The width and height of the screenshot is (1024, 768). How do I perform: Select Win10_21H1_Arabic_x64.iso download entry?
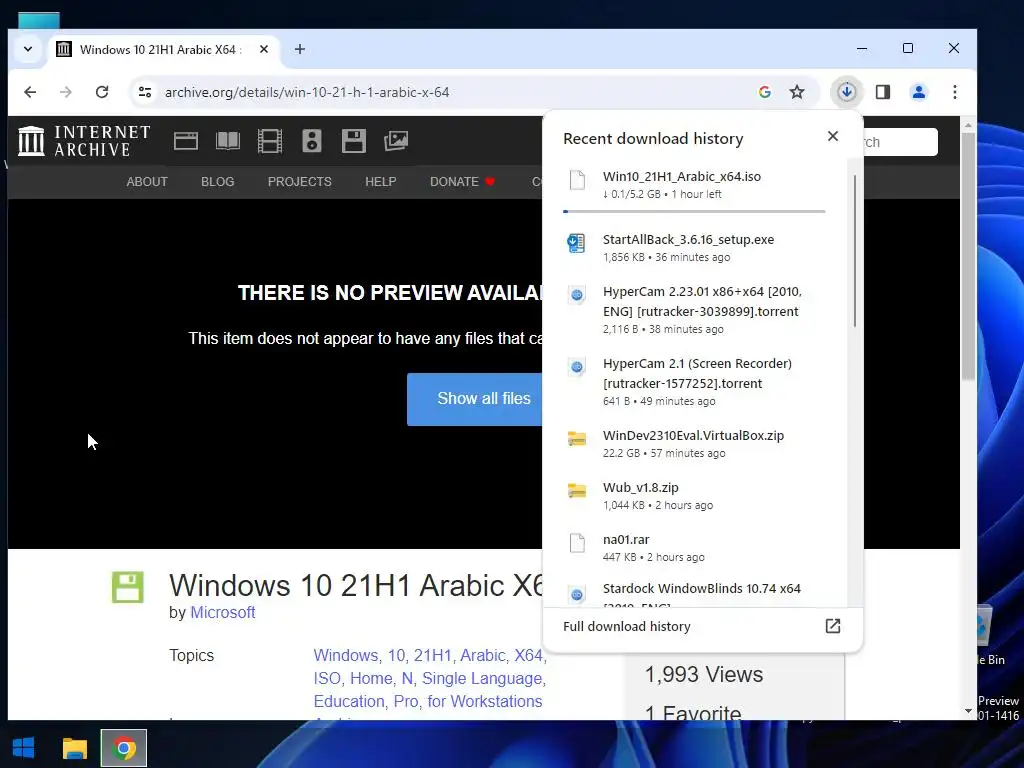pyautogui.click(x=694, y=185)
